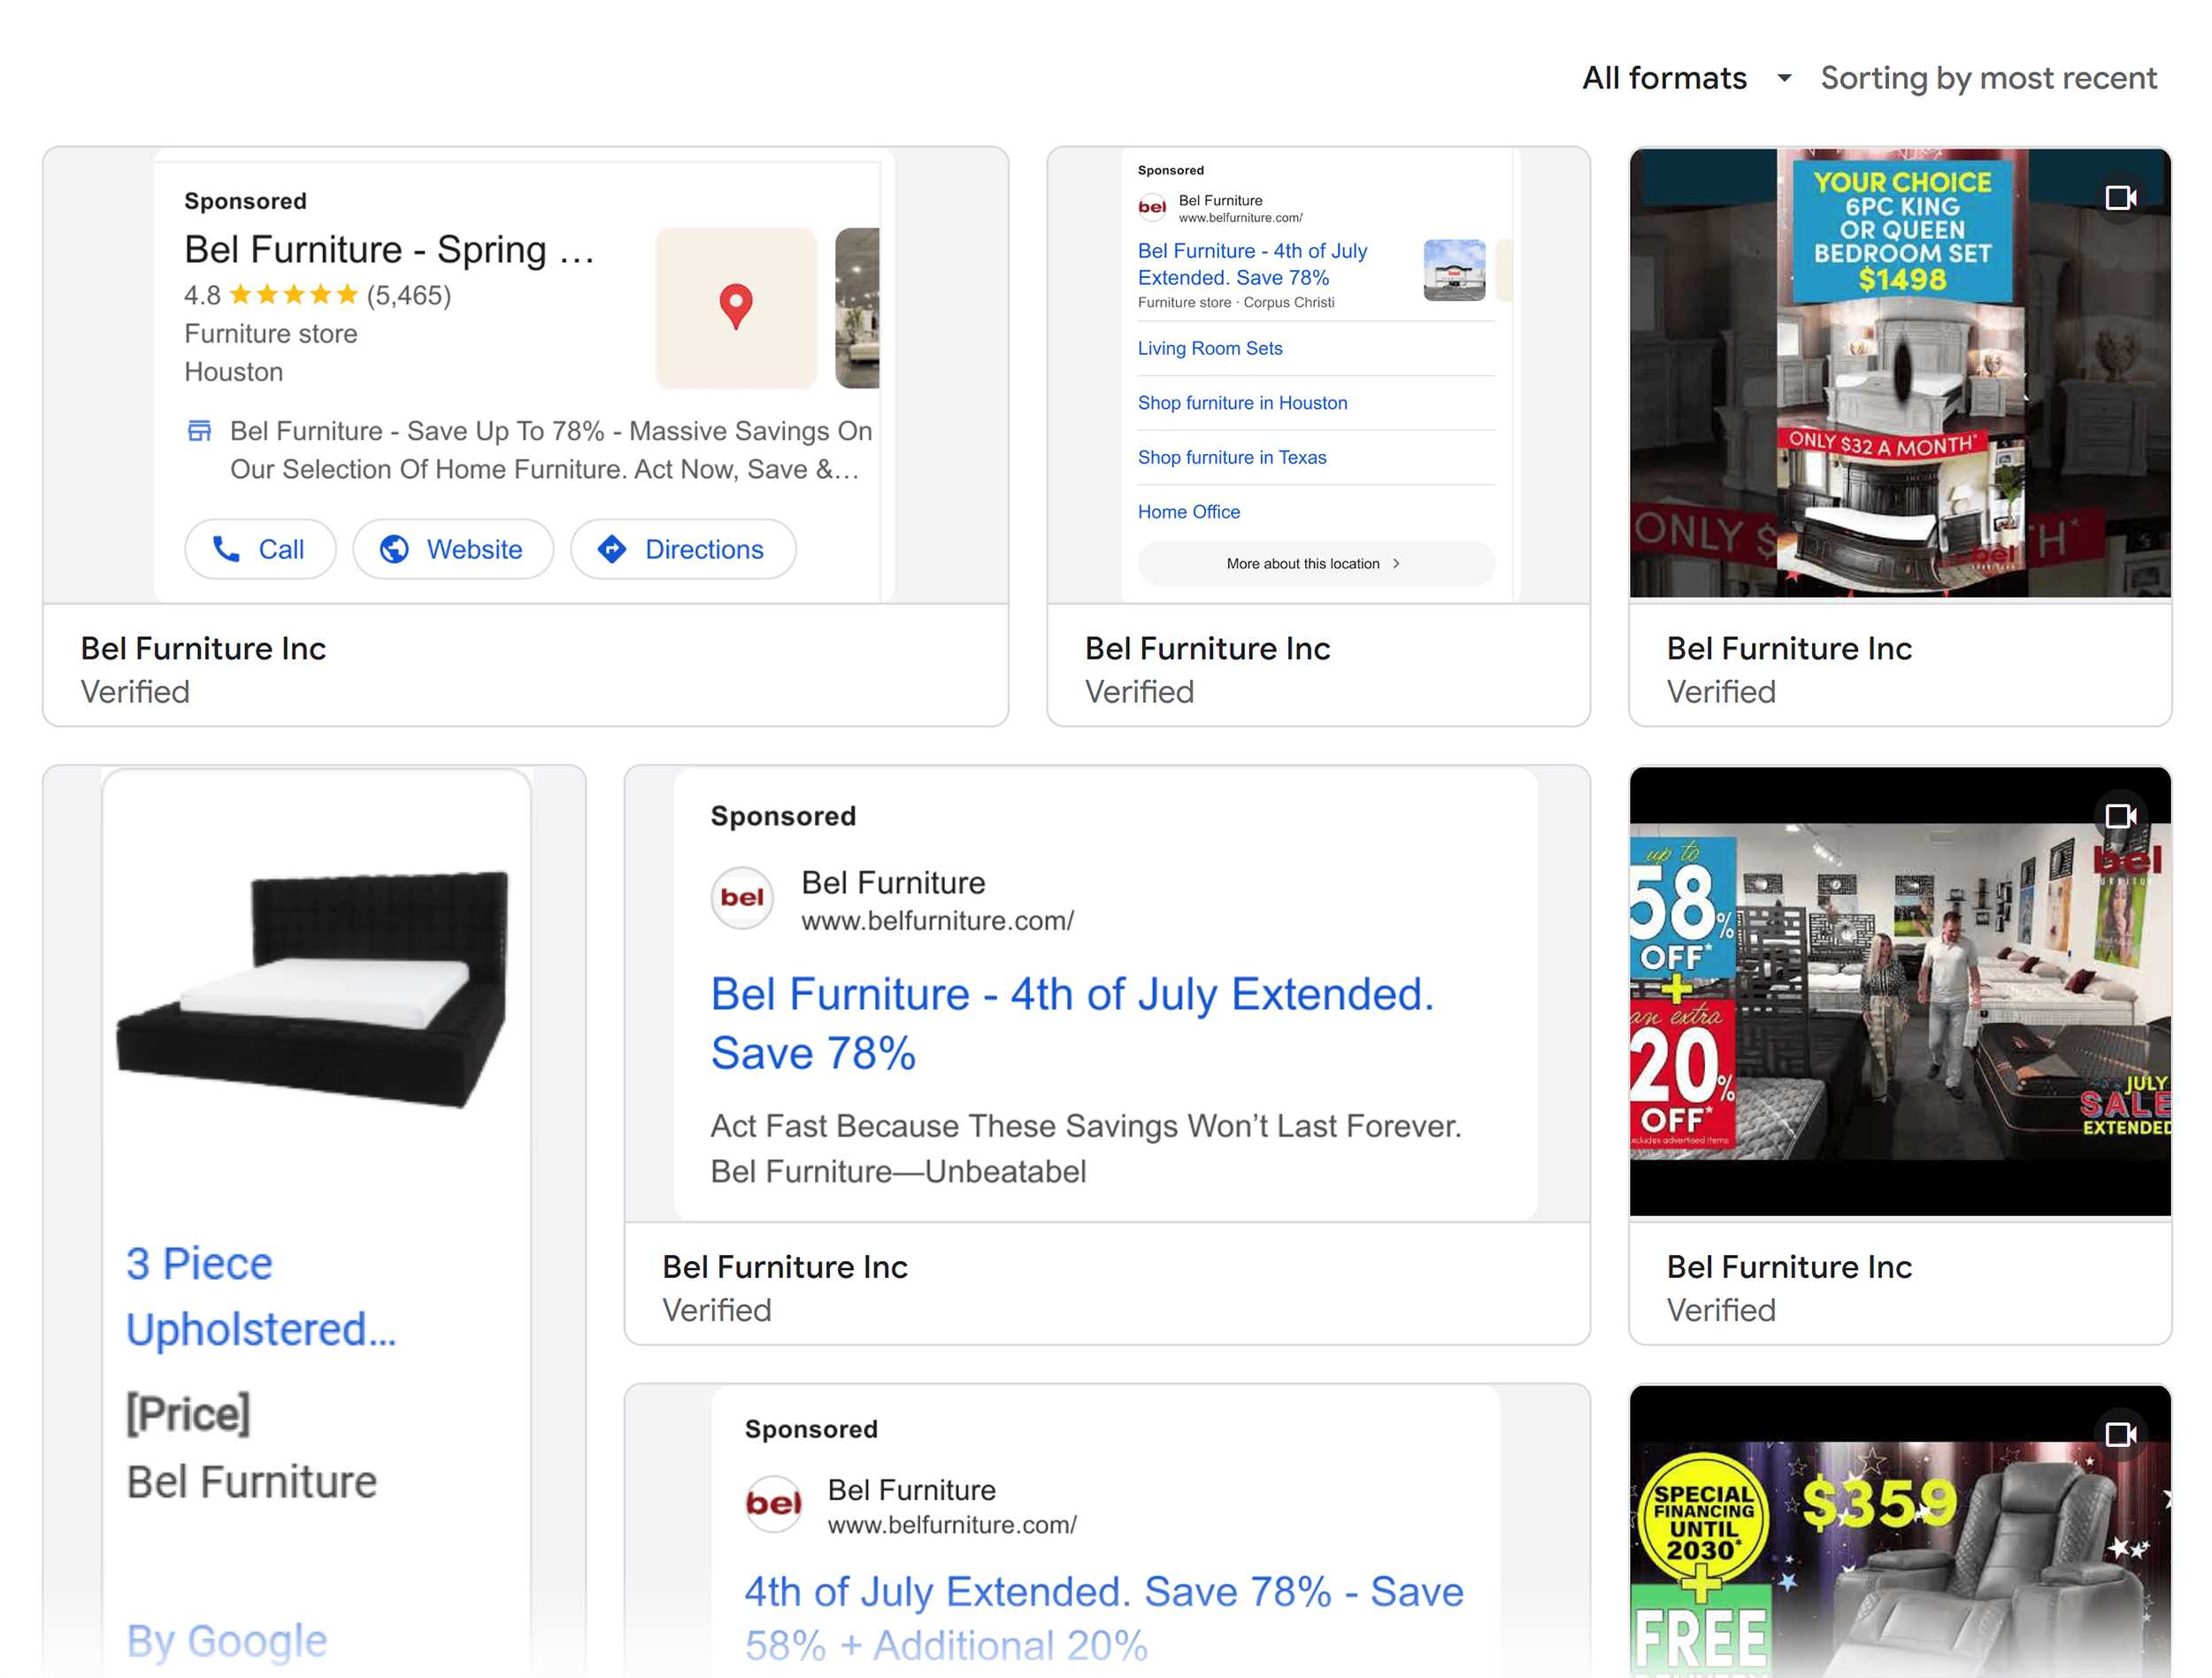Click the Bel Furniture seller name in product card
This screenshot has height=1678, width=2212.
(251, 1481)
